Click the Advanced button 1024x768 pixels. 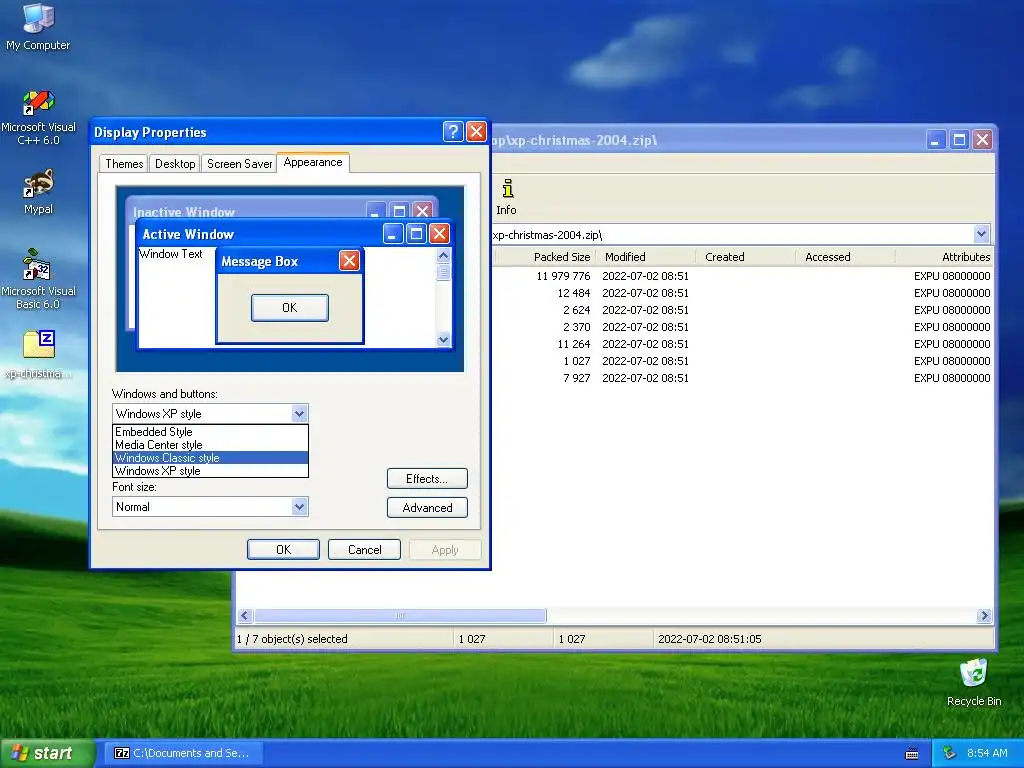[x=427, y=507]
